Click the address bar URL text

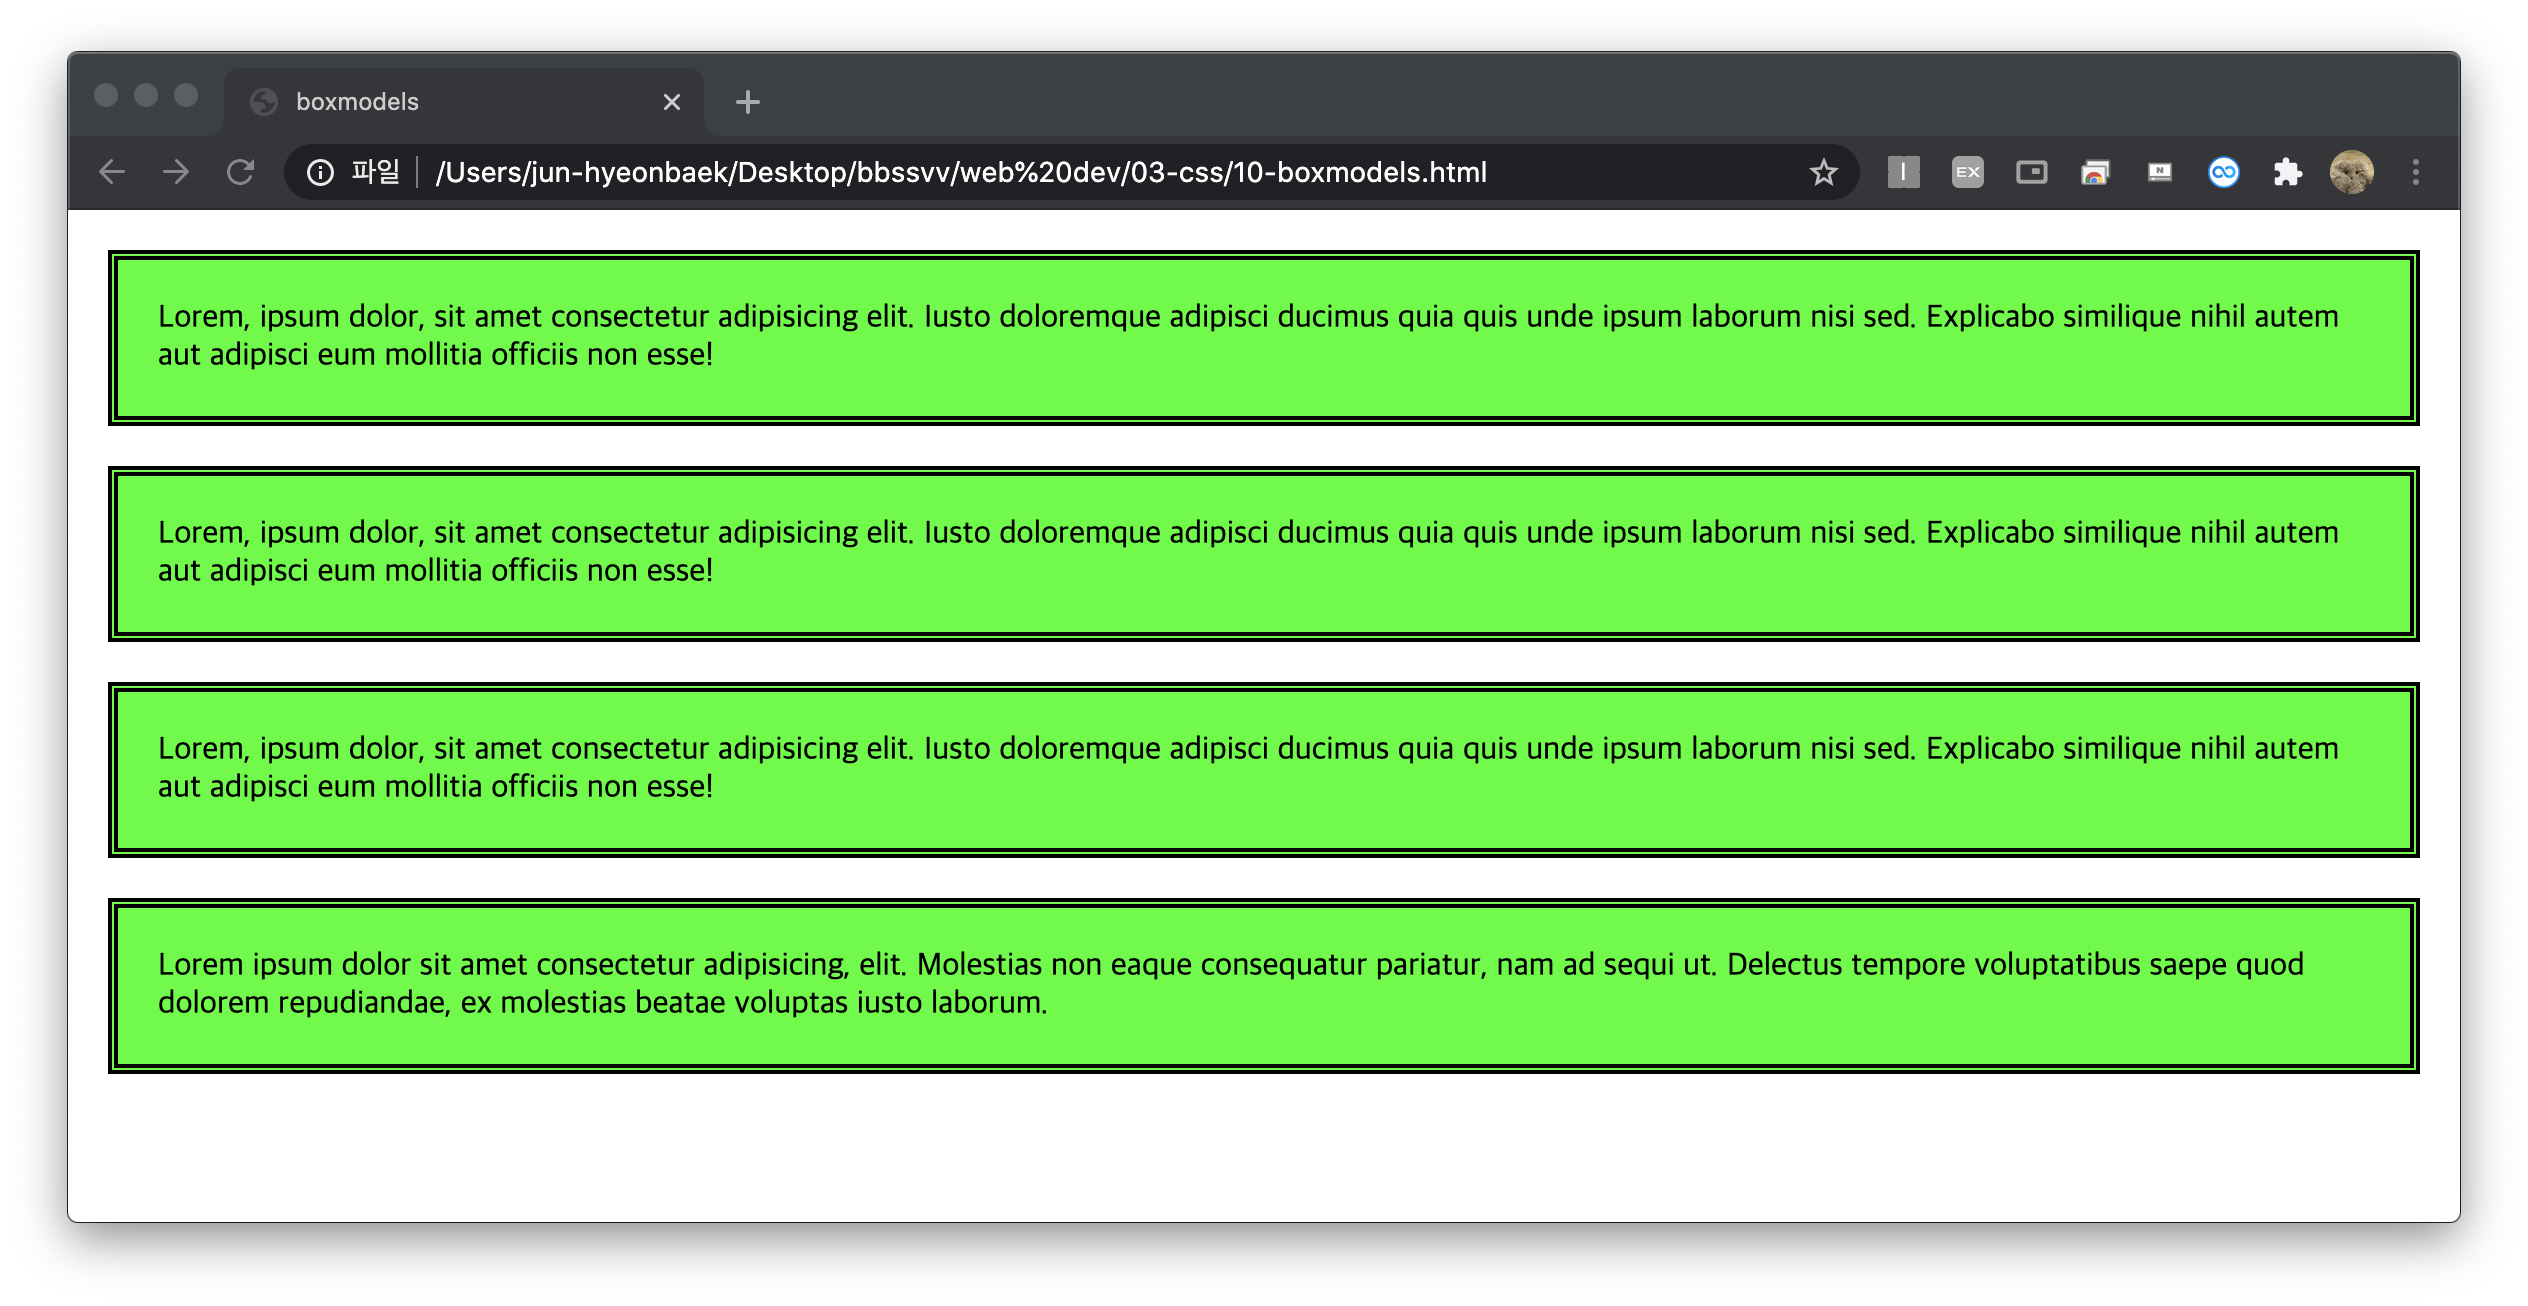point(960,172)
